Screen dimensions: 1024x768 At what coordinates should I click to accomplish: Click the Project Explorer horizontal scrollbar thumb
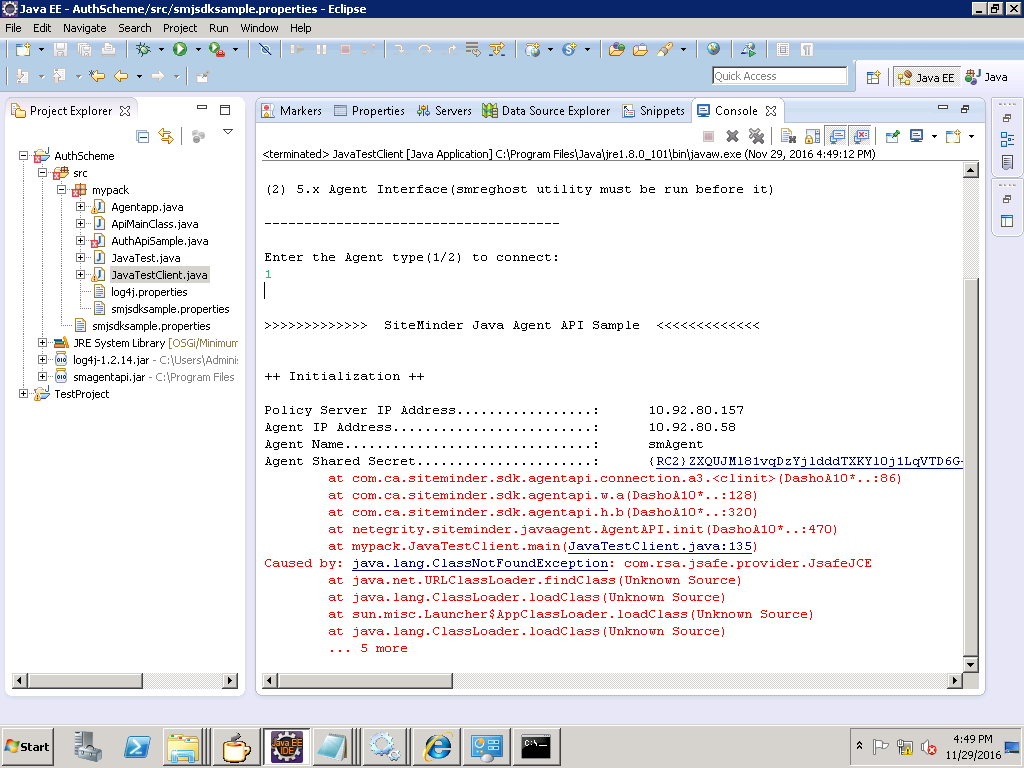point(86,680)
